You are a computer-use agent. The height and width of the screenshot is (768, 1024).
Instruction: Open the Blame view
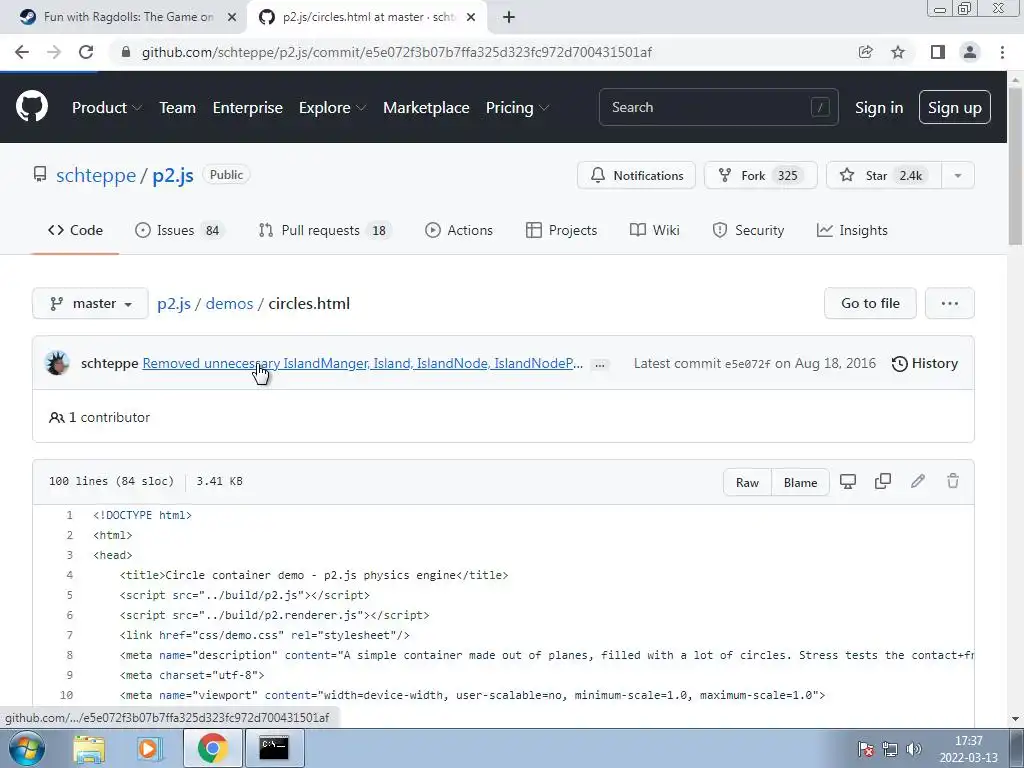click(800, 482)
